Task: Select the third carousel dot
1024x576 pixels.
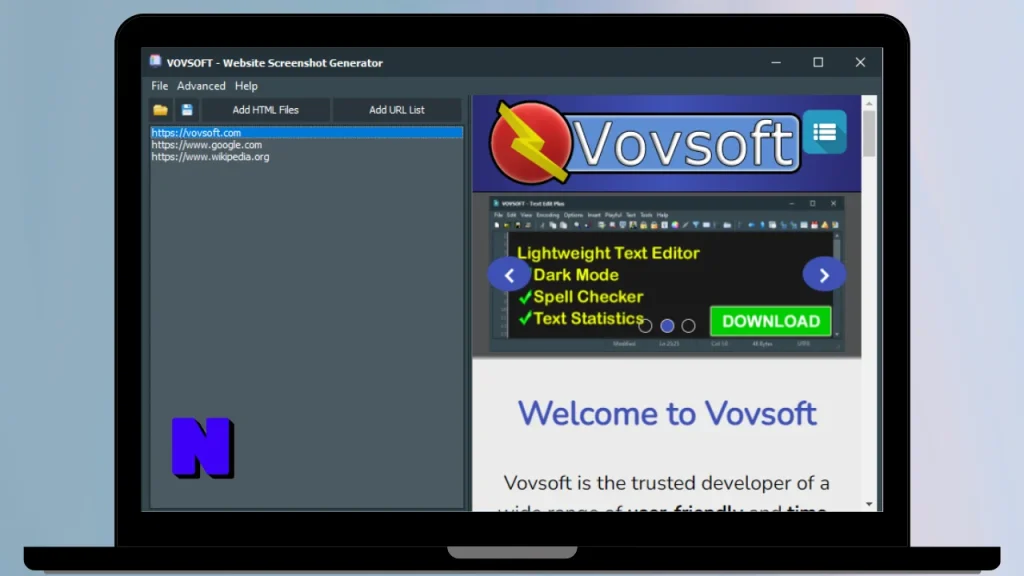Action: [x=688, y=325]
